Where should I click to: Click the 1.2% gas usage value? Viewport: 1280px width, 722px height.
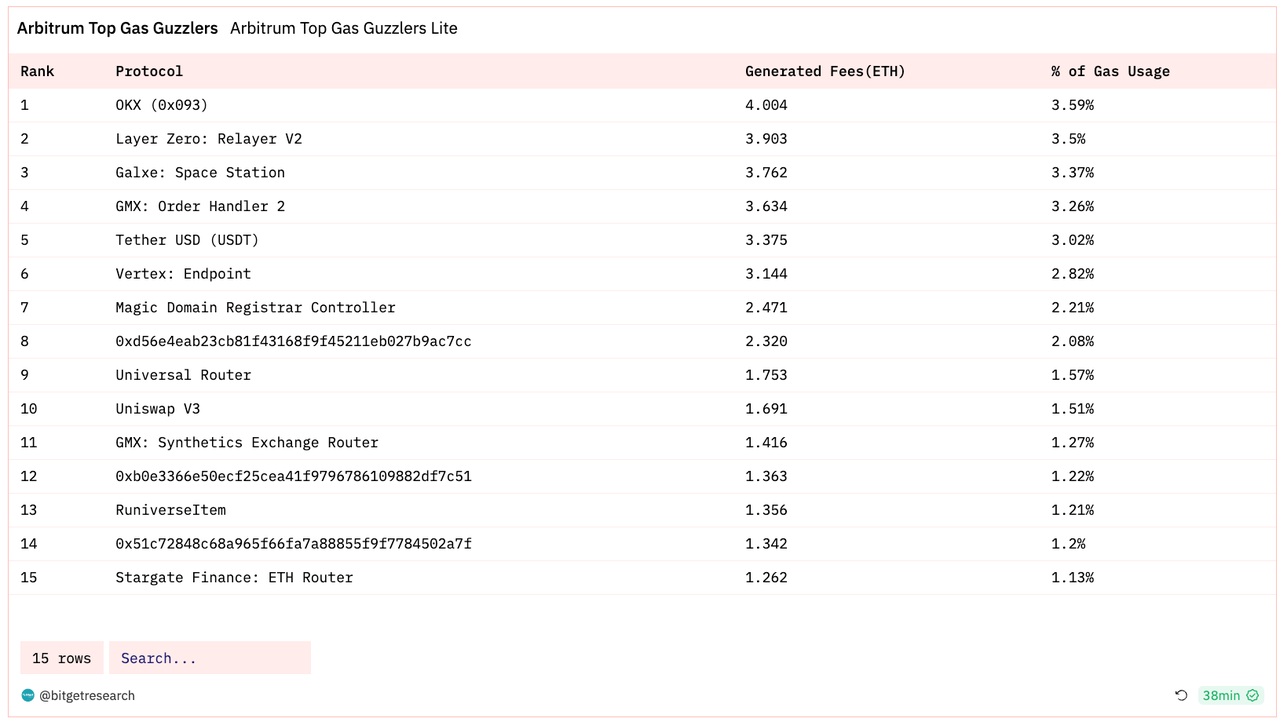pos(1068,544)
